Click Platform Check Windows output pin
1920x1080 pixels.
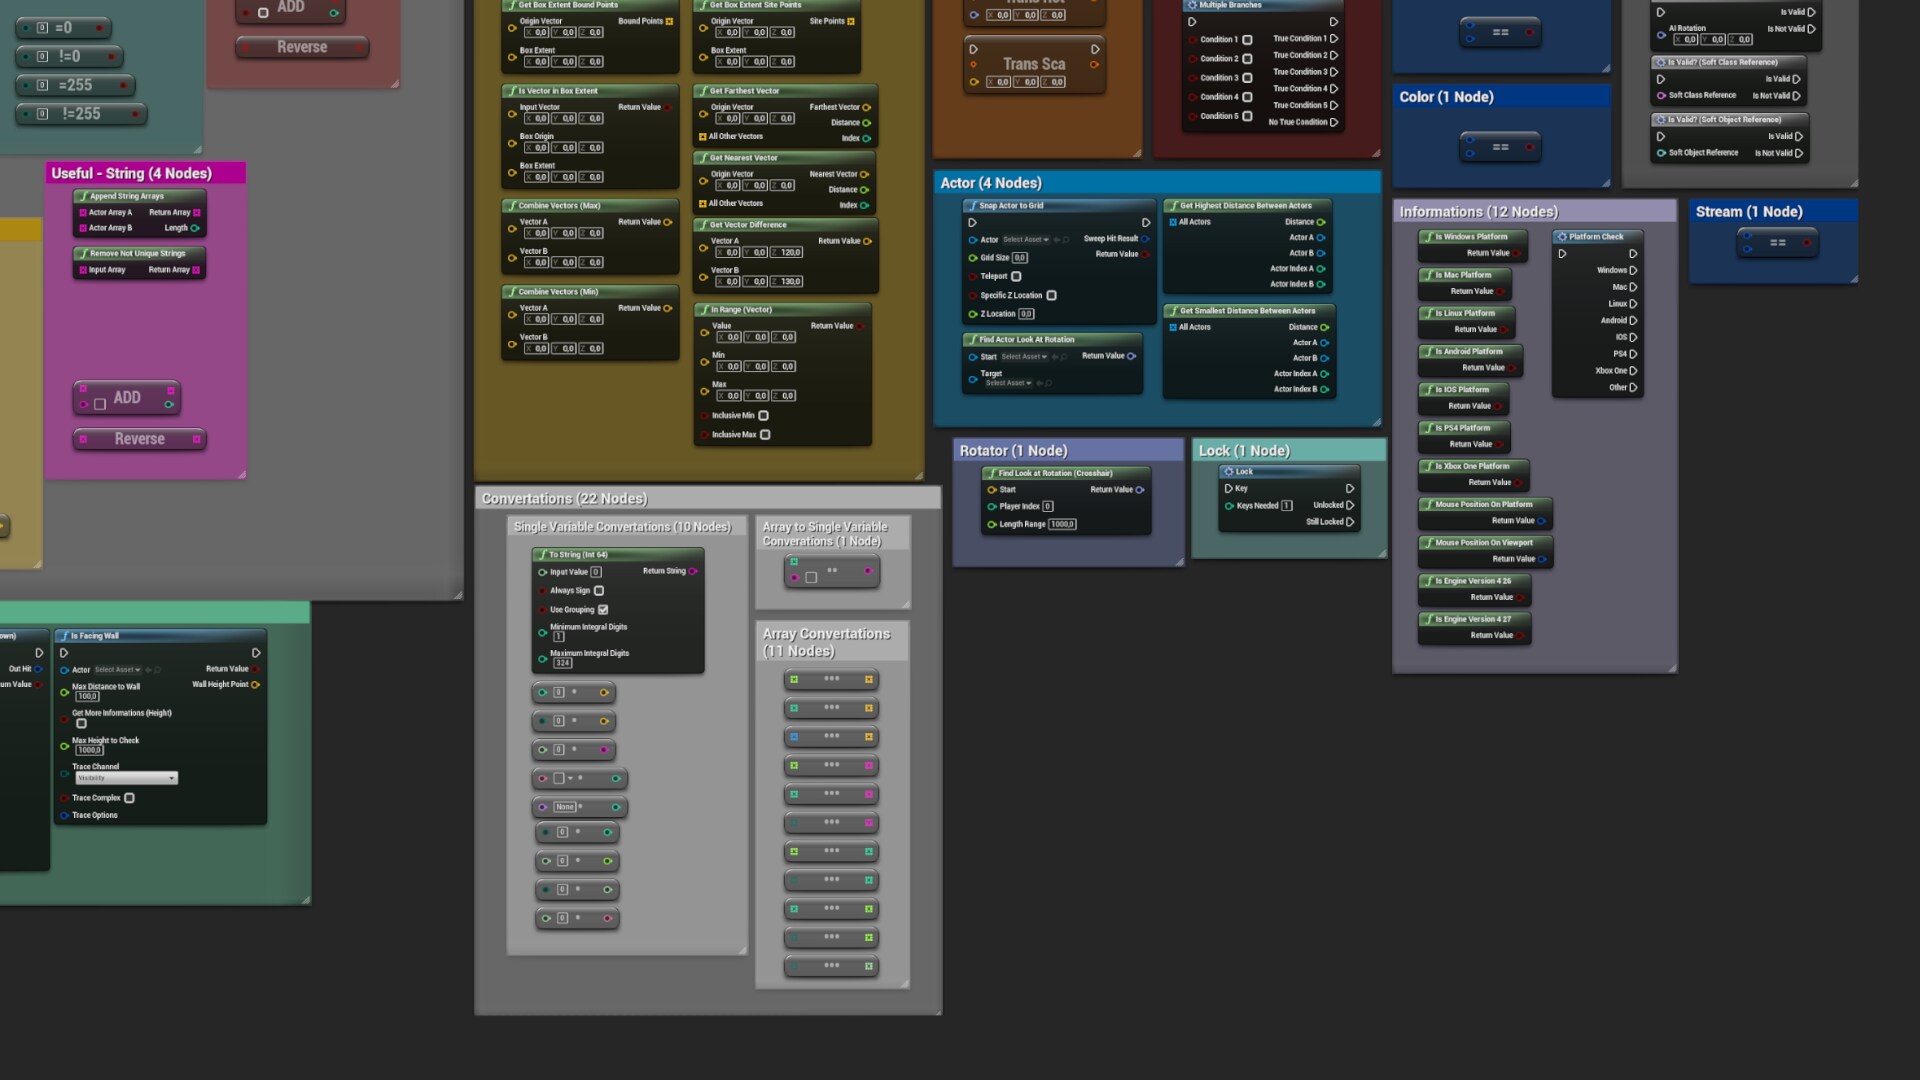[1633, 270]
